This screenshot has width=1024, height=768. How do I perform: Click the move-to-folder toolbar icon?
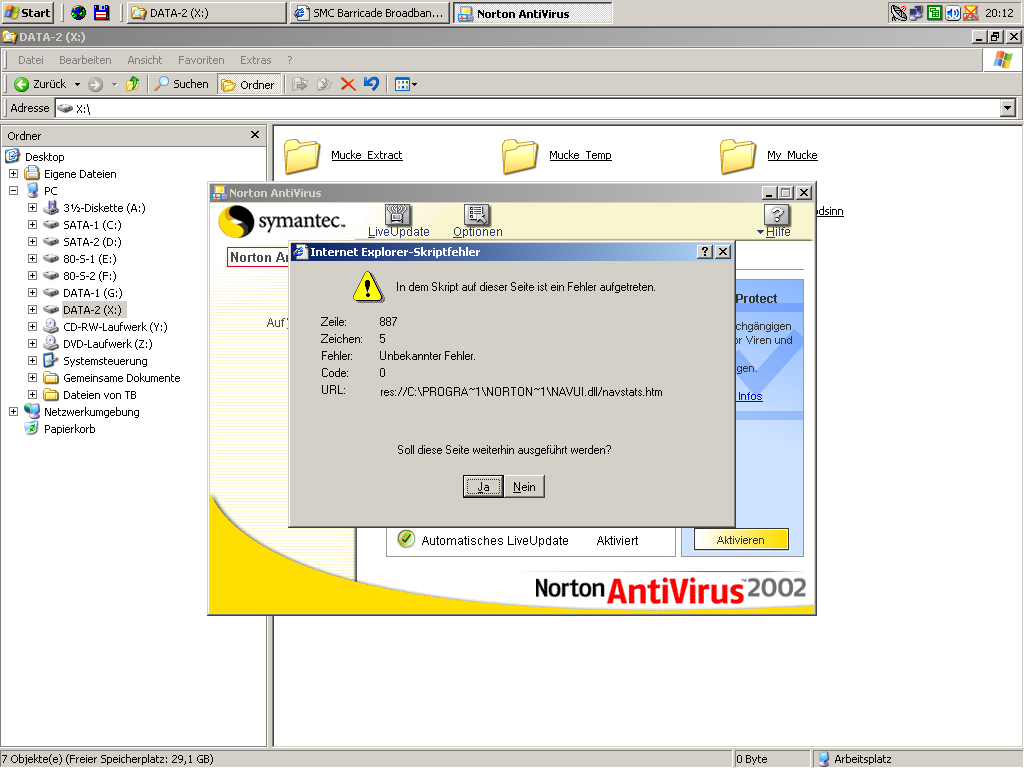click(x=300, y=84)
